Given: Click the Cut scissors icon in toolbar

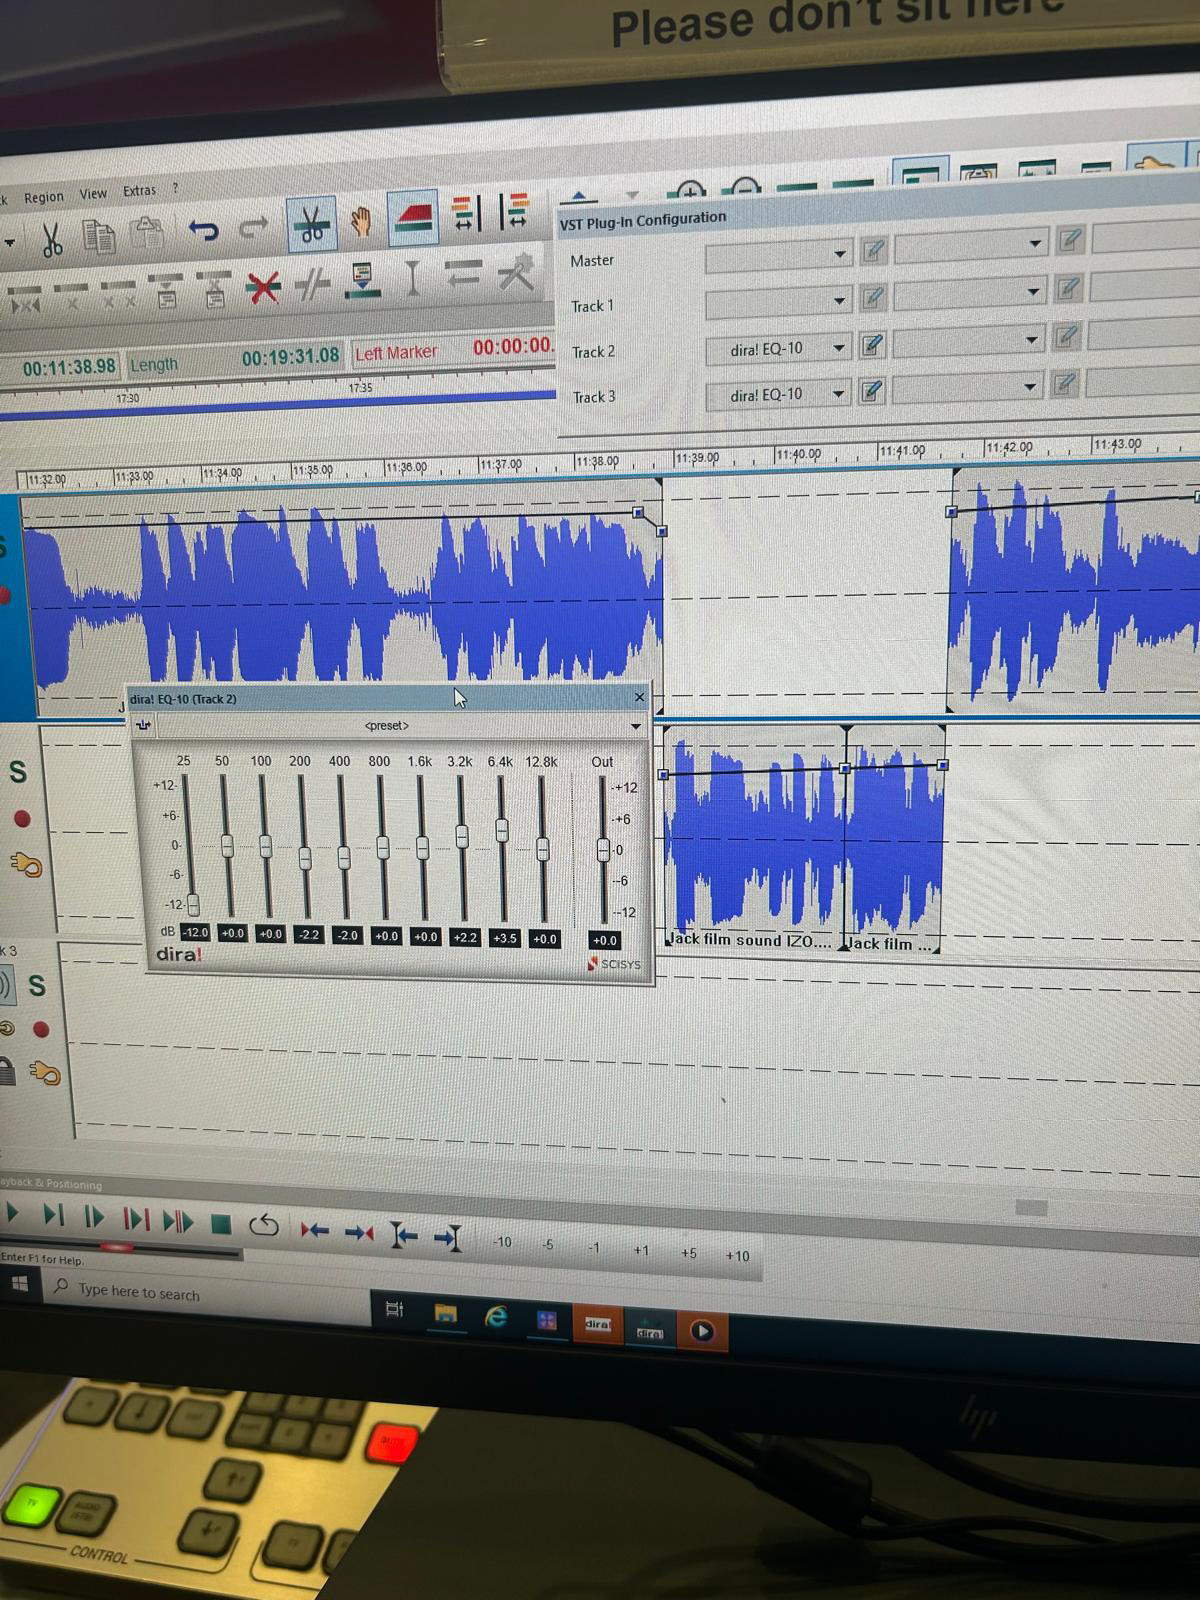Looking at the screenshot, I should click(x=52, y=239).
